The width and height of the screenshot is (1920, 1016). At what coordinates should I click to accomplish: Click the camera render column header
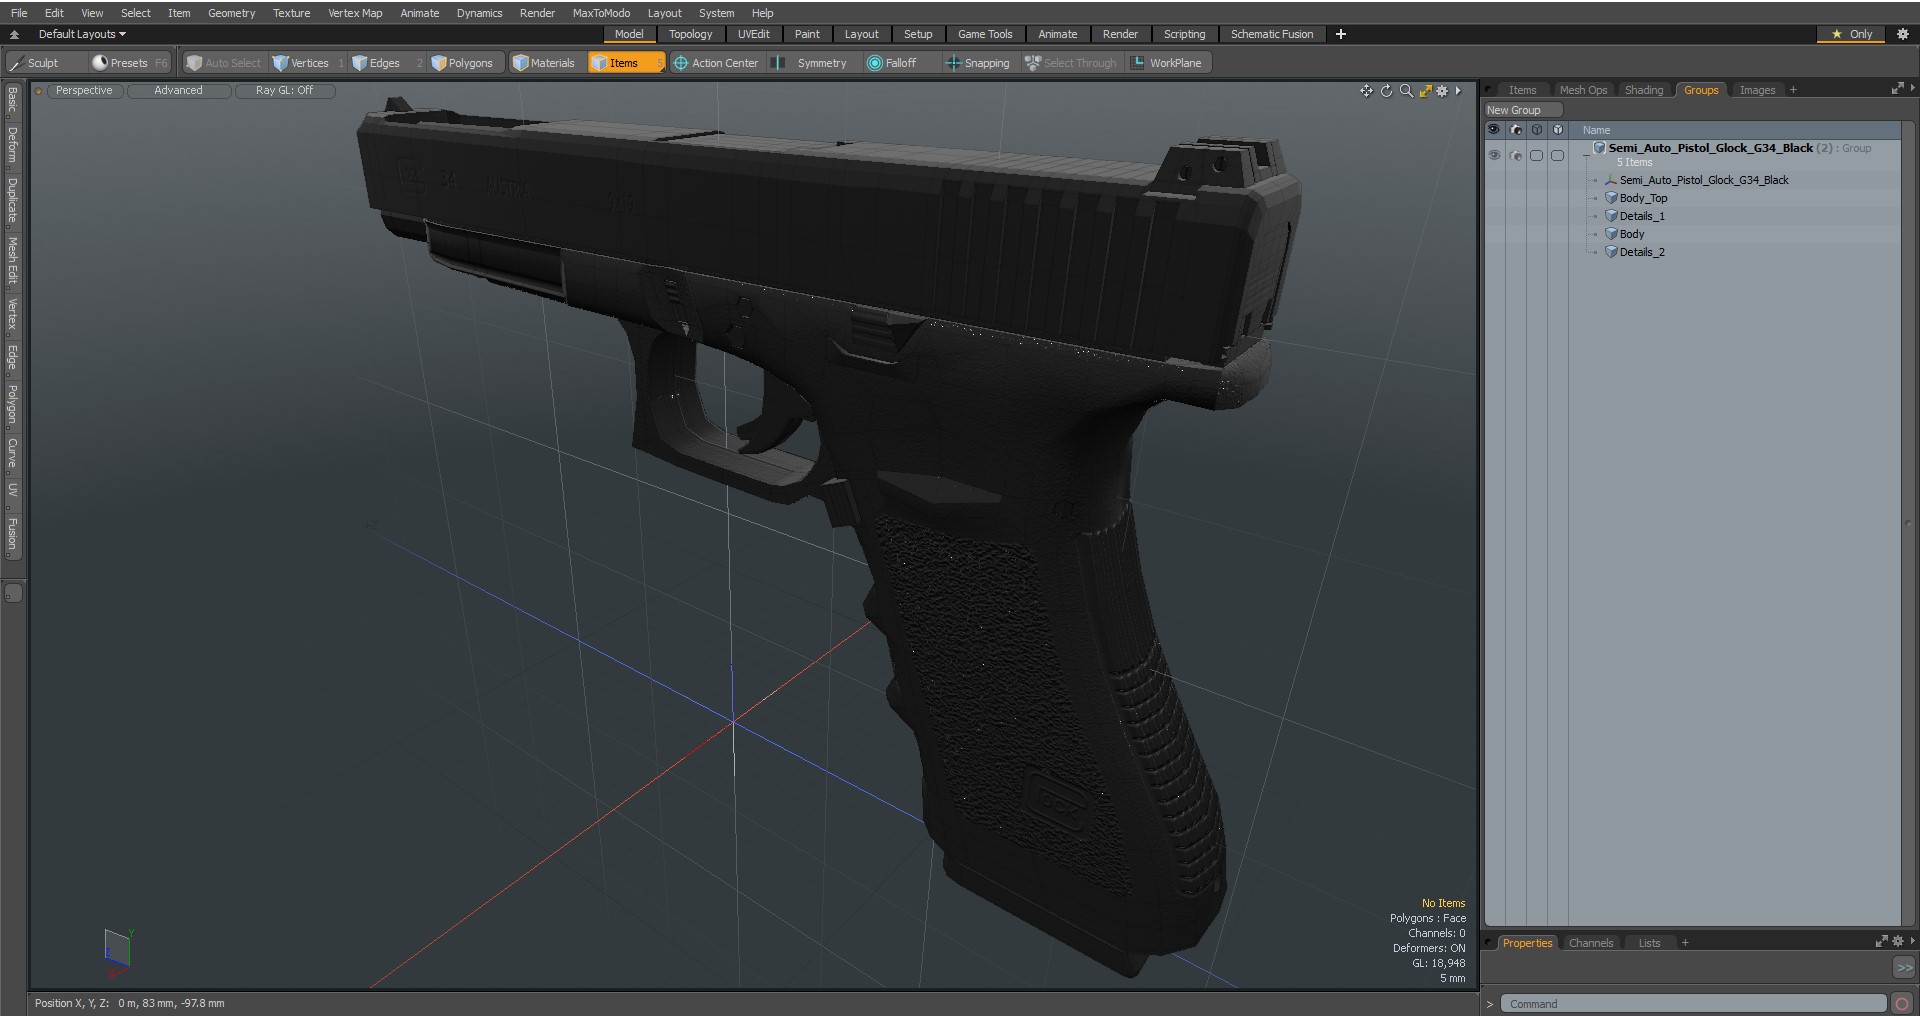(x=1516, y=130)
